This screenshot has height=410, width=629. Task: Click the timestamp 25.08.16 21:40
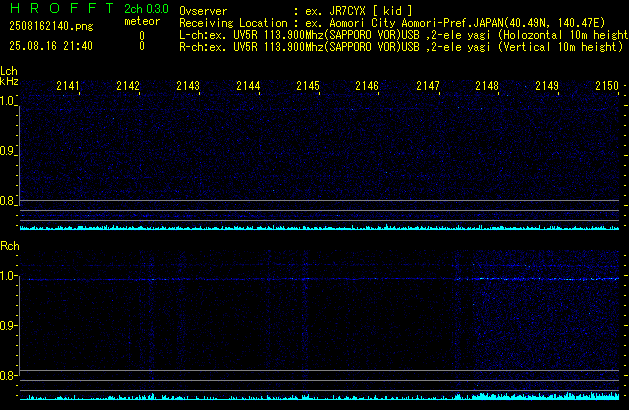pos(51,46)
